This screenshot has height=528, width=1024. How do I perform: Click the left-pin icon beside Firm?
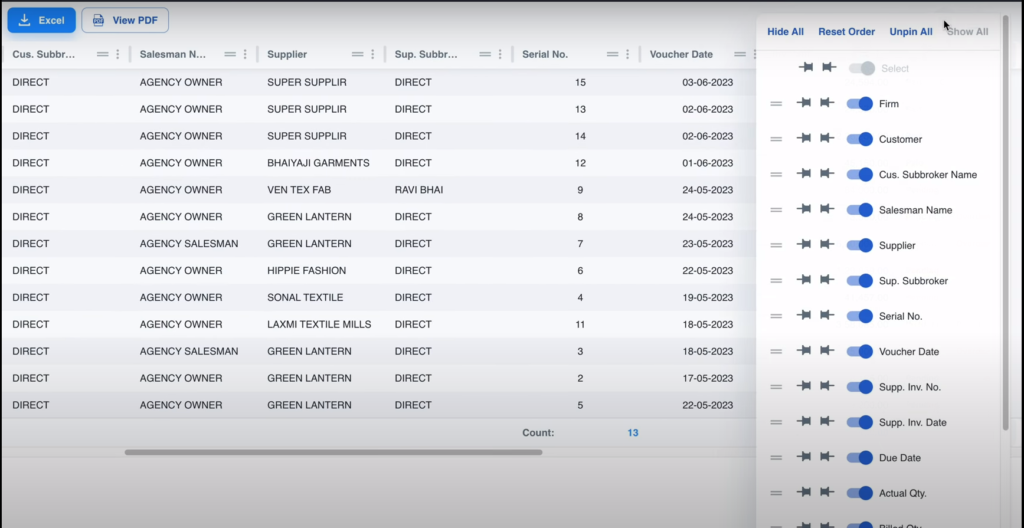pos(805,103)
